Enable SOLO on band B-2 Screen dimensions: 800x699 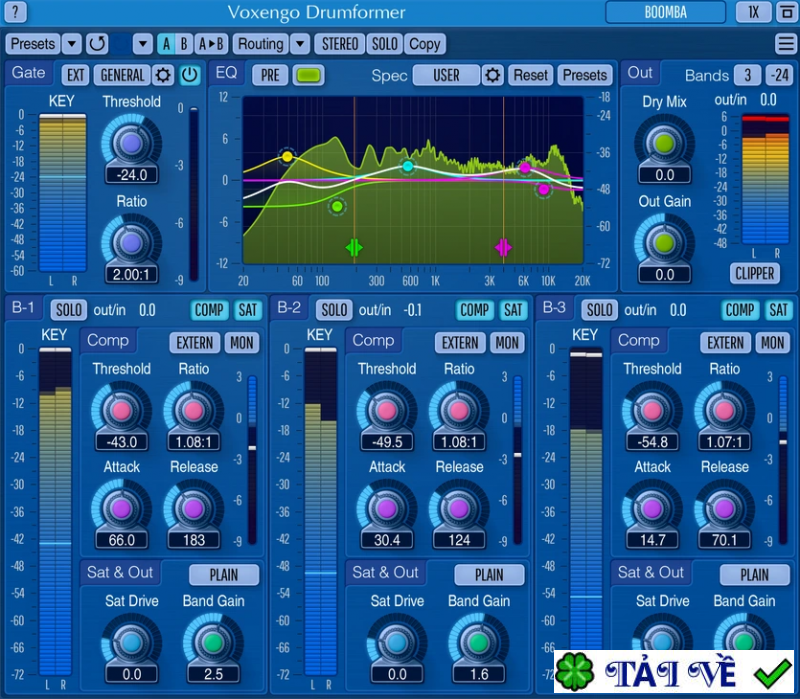click(x=333, y=310)
